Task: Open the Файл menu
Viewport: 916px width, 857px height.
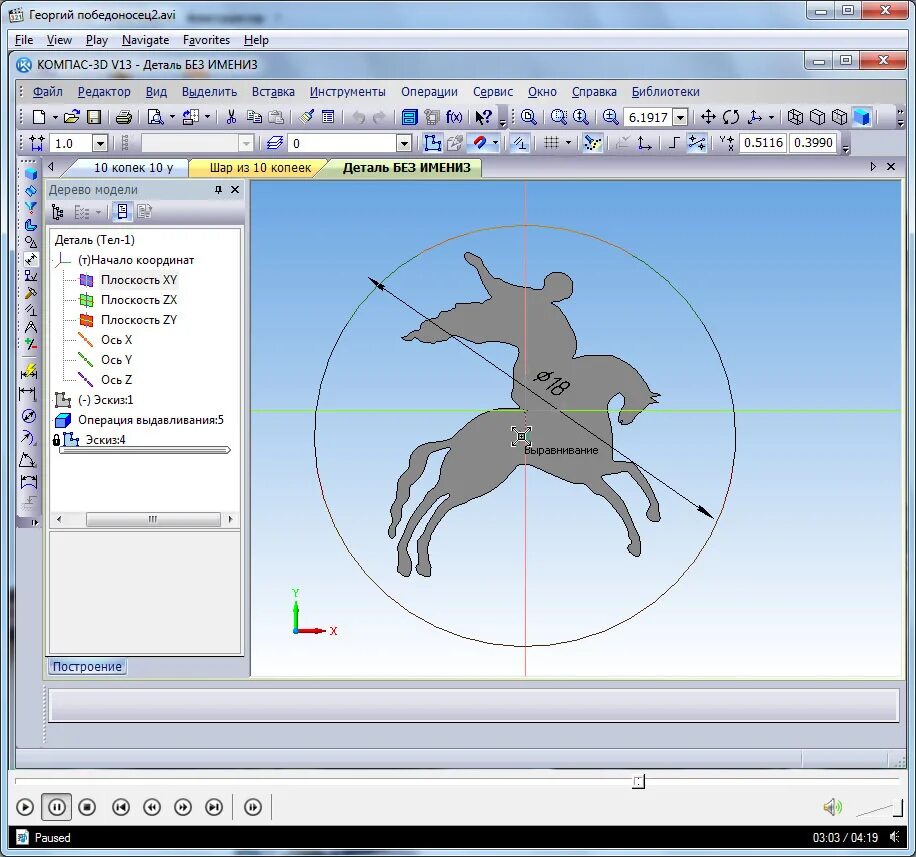Action: (48, 92)
